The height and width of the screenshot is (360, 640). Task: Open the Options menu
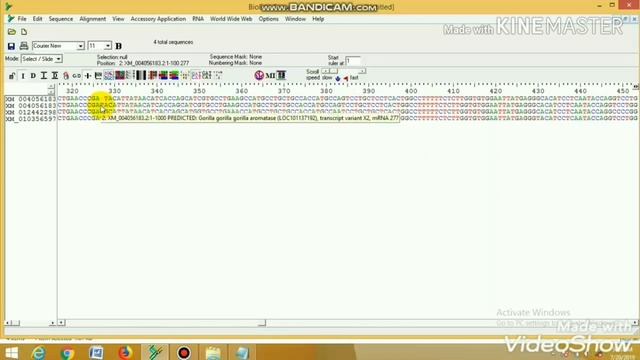click(x=269, y=19)
